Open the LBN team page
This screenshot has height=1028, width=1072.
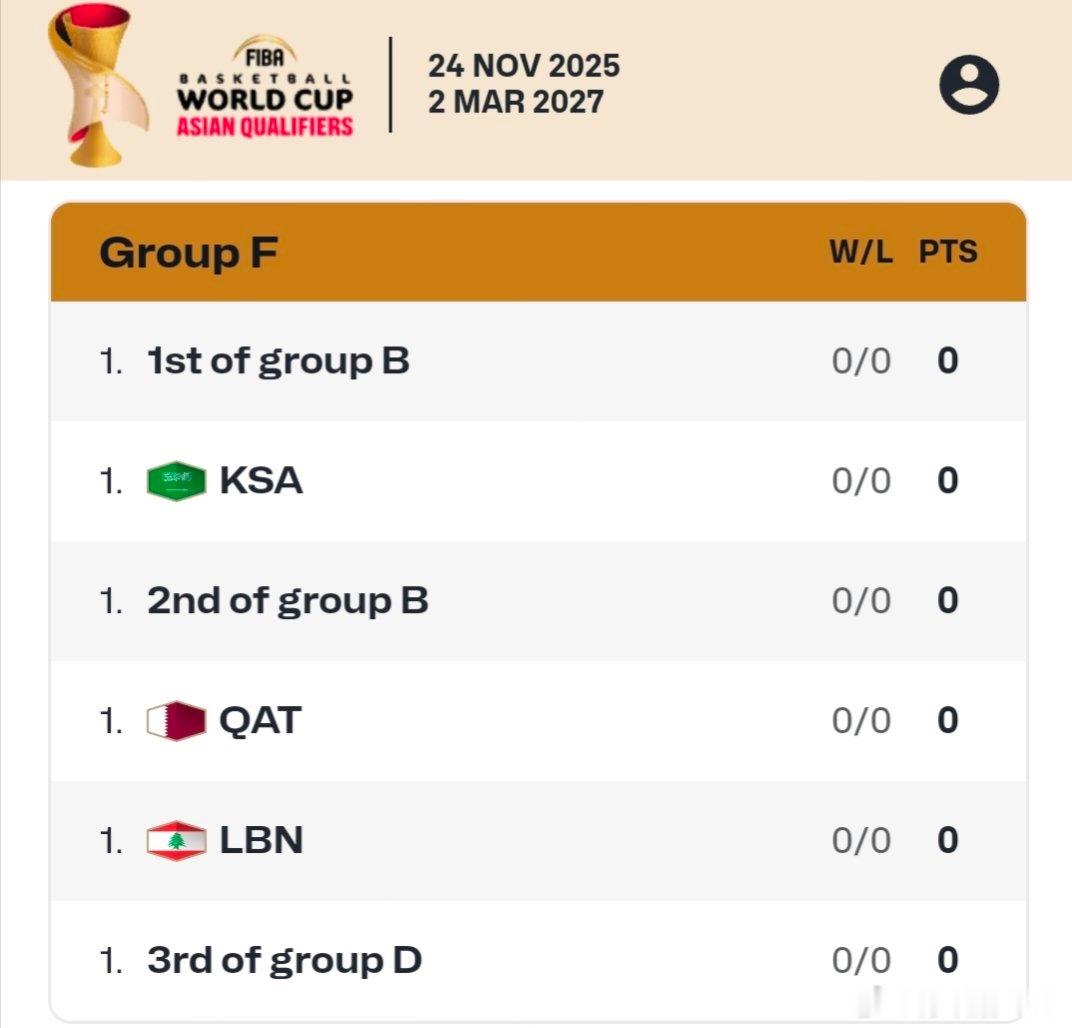[x=261, y=840]
